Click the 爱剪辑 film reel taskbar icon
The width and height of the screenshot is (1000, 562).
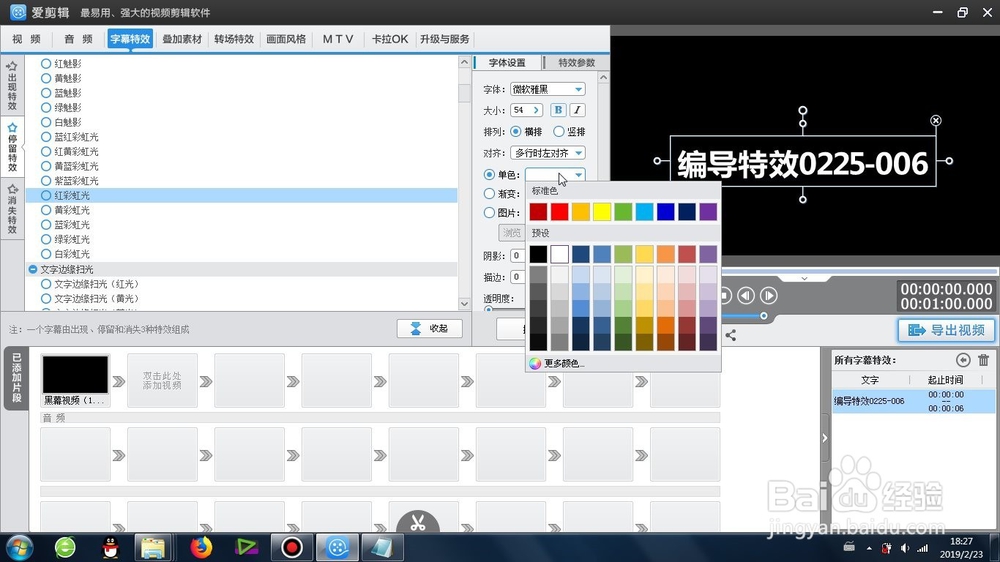pos(337,547)
